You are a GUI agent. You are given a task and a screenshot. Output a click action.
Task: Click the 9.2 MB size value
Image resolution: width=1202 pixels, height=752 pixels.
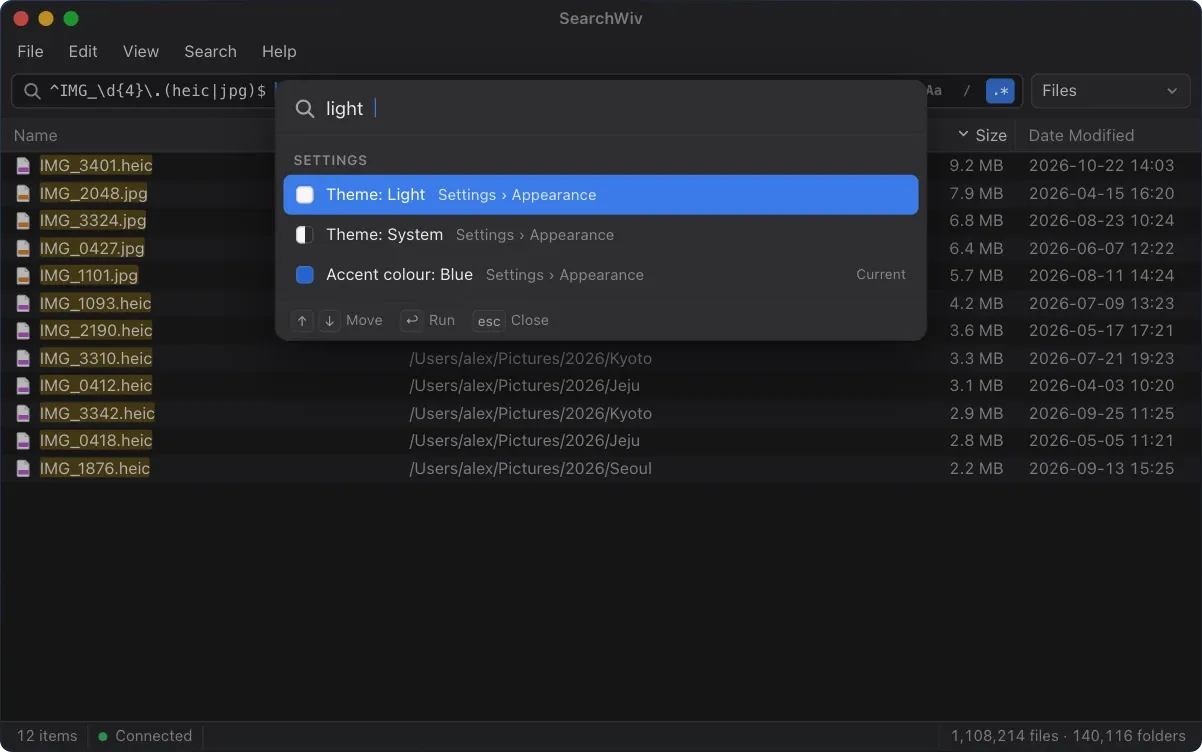(976, 166)
